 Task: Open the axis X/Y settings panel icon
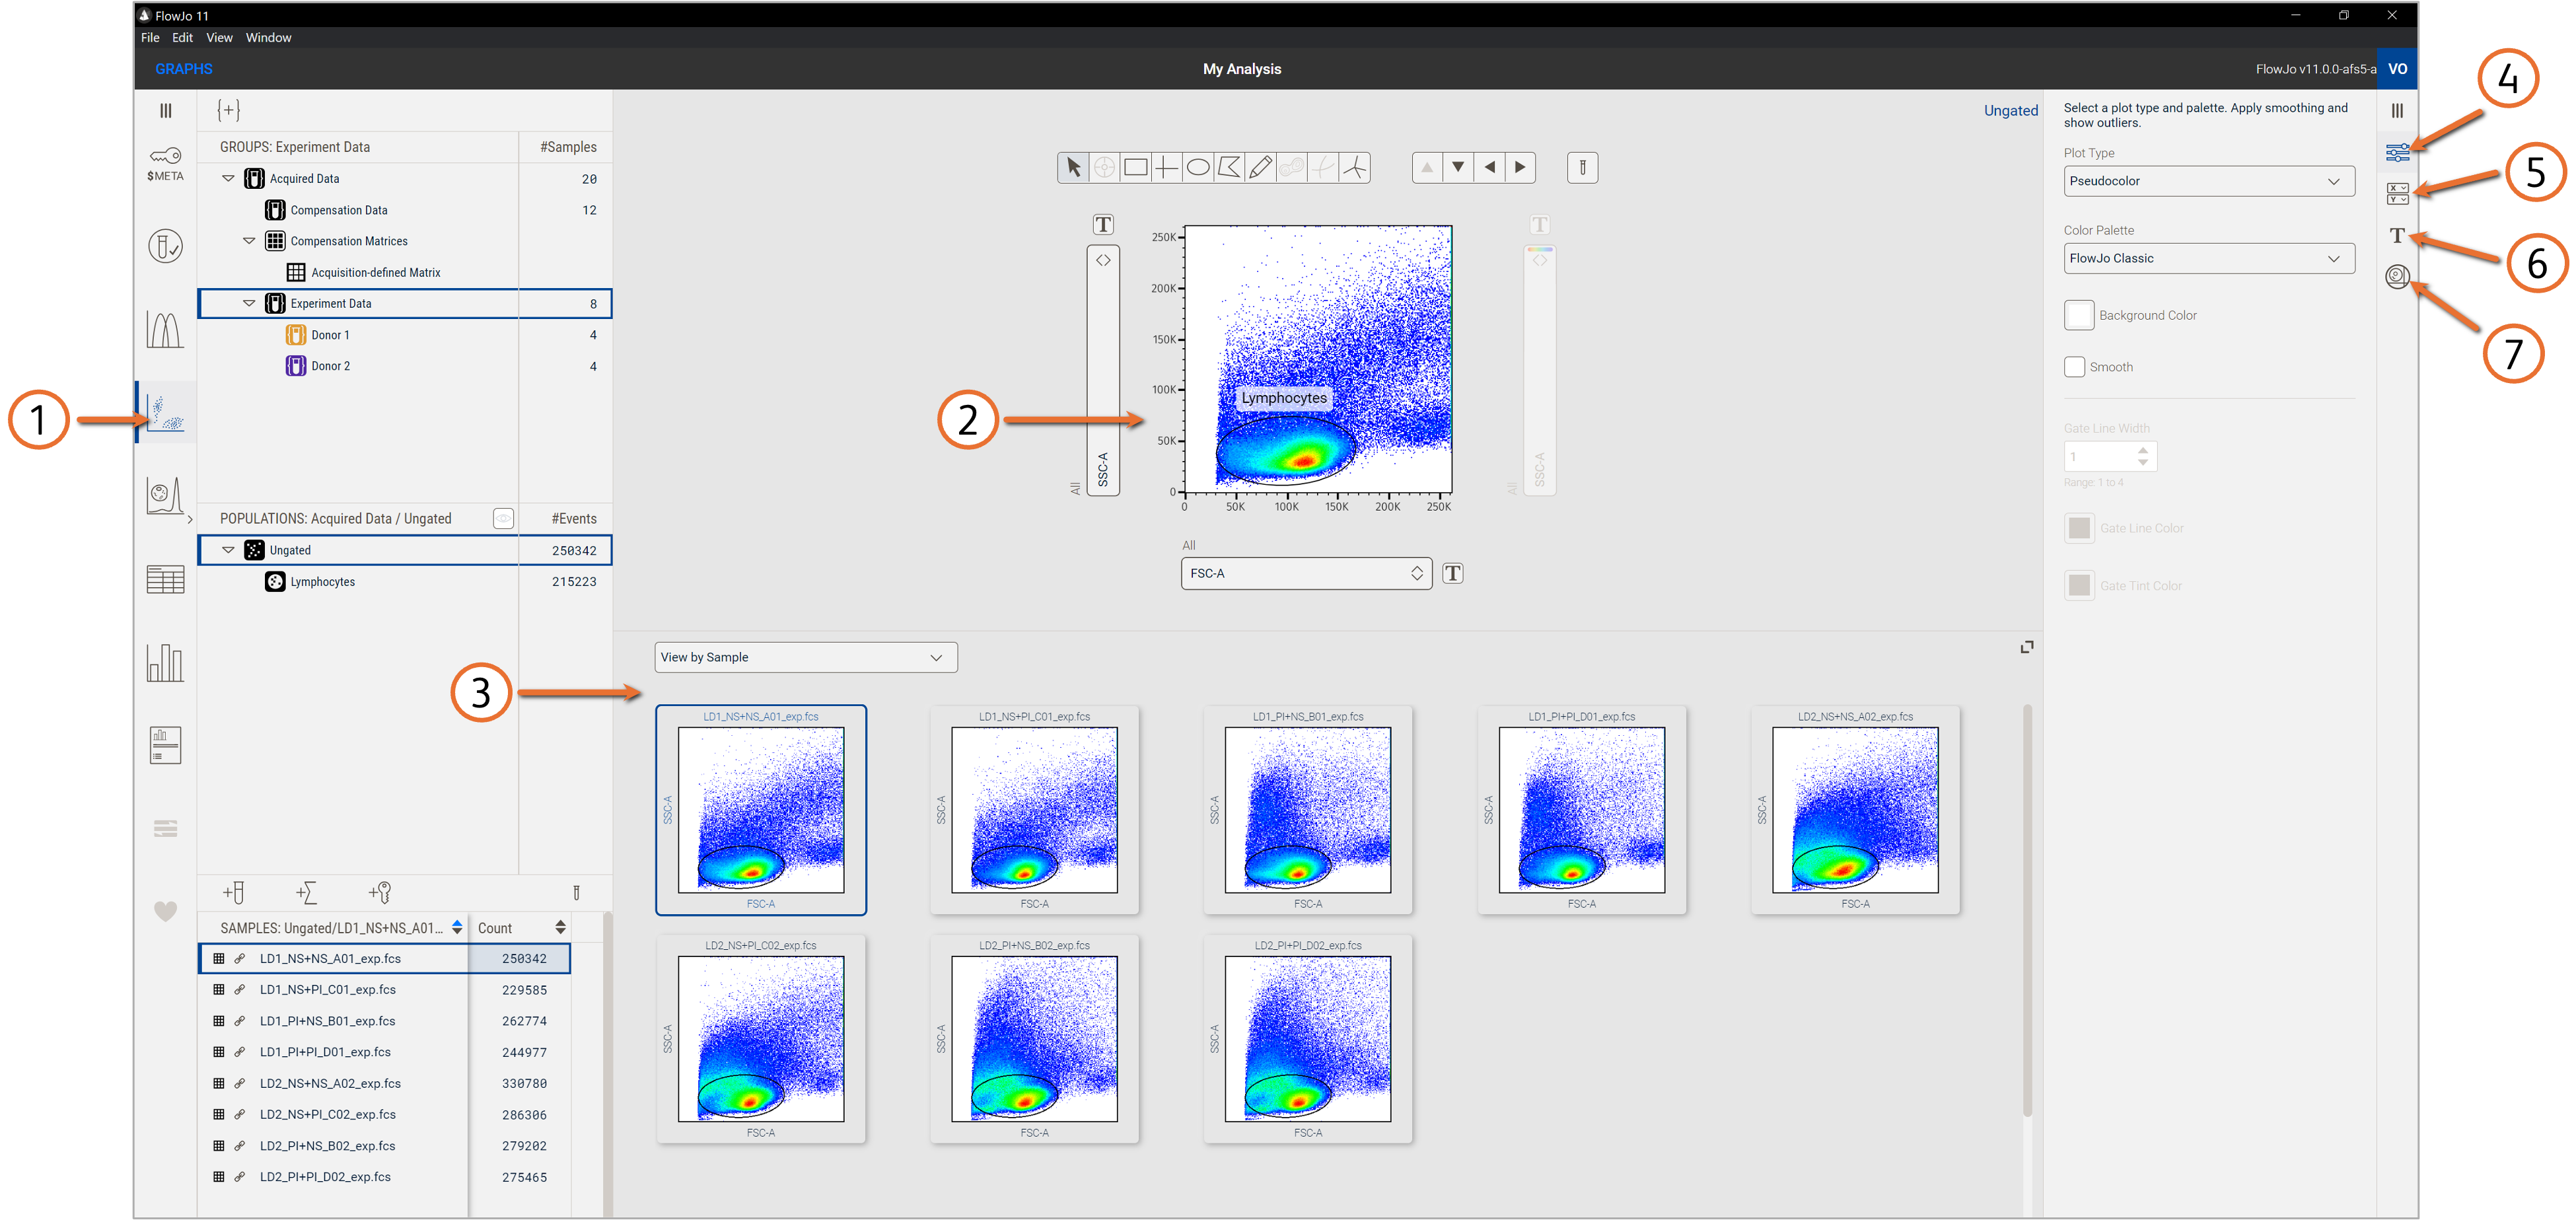(x=2397, y=194)
